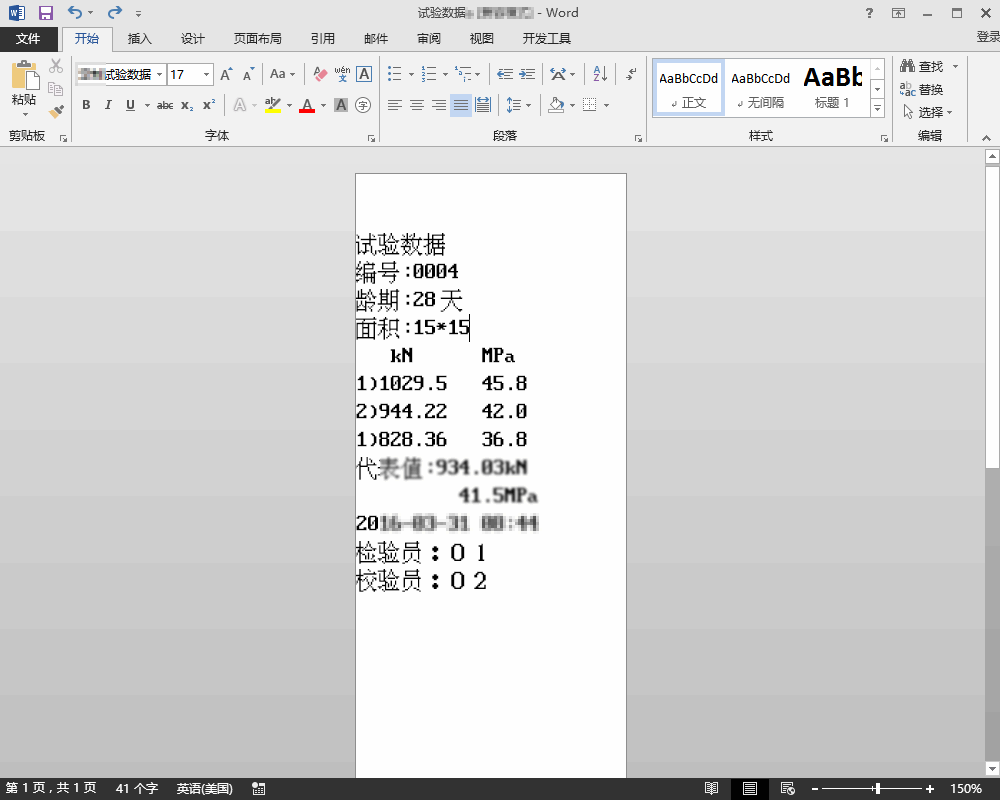Viewport: 1000px width, 800px height.
Task: Switch to the 设计 ribbon tab
Action: (x=193, y=39)
